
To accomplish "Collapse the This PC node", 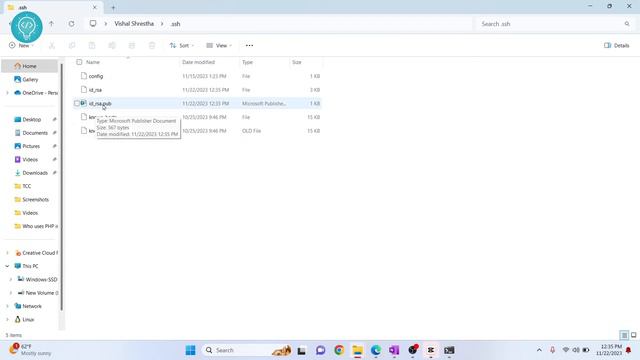I will pyautogui.click(x=7, y=266).
